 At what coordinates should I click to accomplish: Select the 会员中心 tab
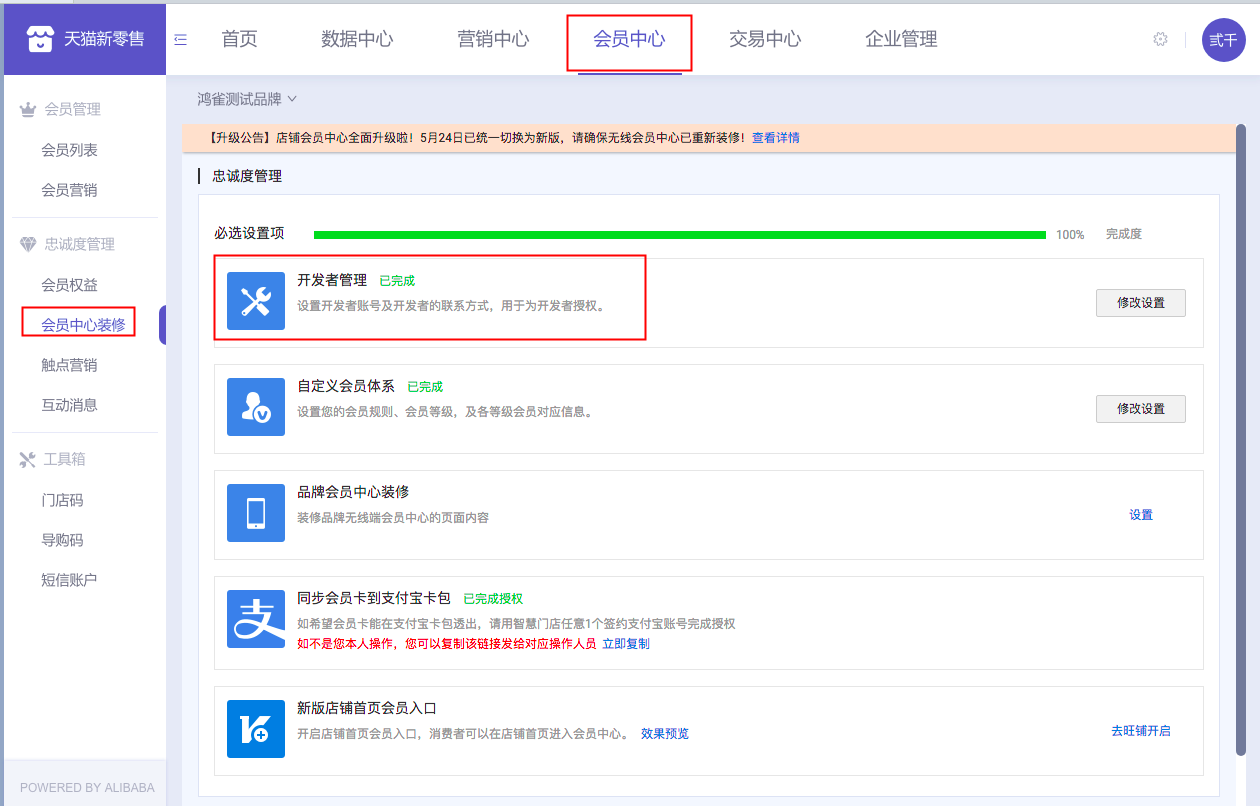(629, 39)
